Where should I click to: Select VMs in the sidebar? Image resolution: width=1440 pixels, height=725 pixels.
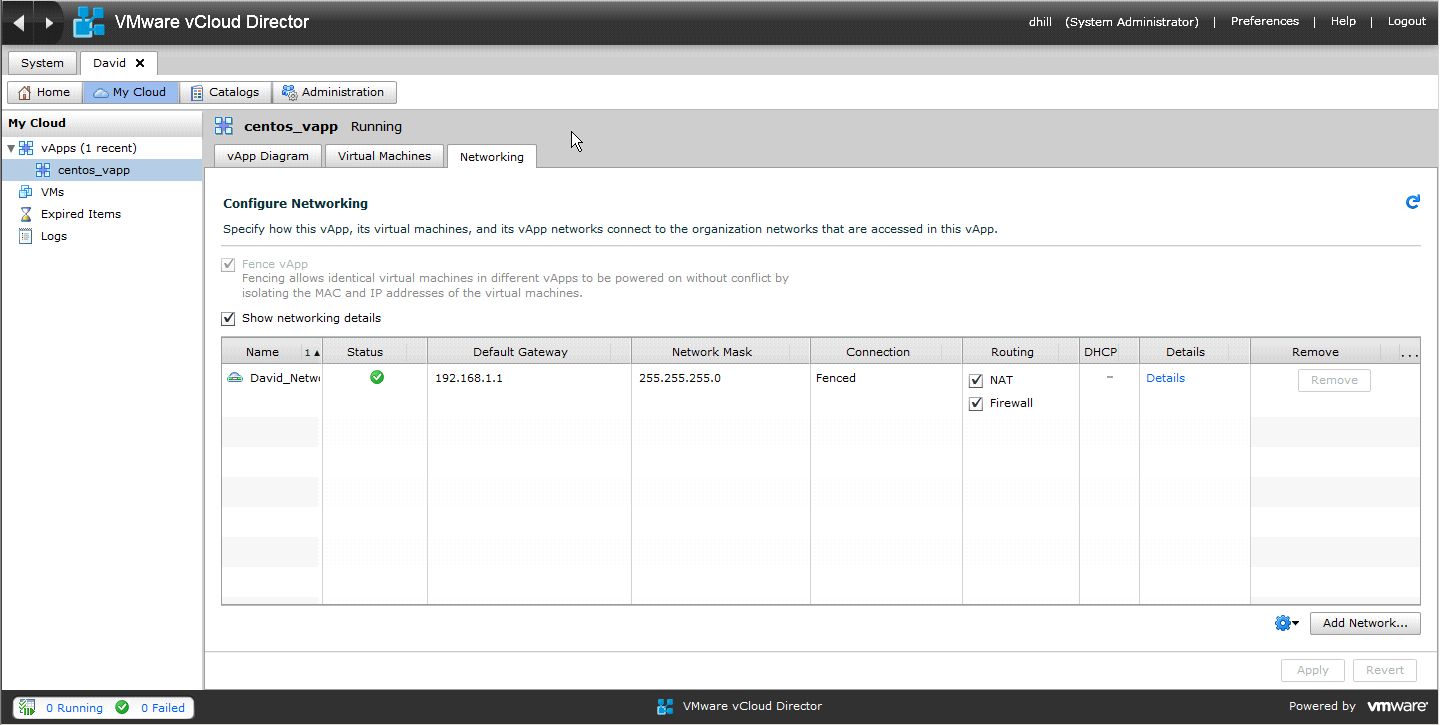[52, 192]
